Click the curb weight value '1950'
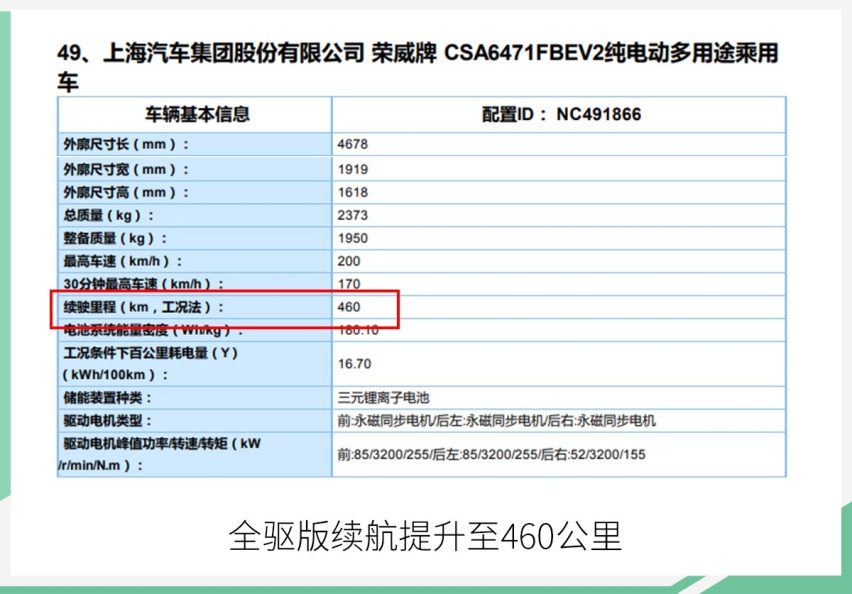852x594 pixels. [x=353, y=239]
